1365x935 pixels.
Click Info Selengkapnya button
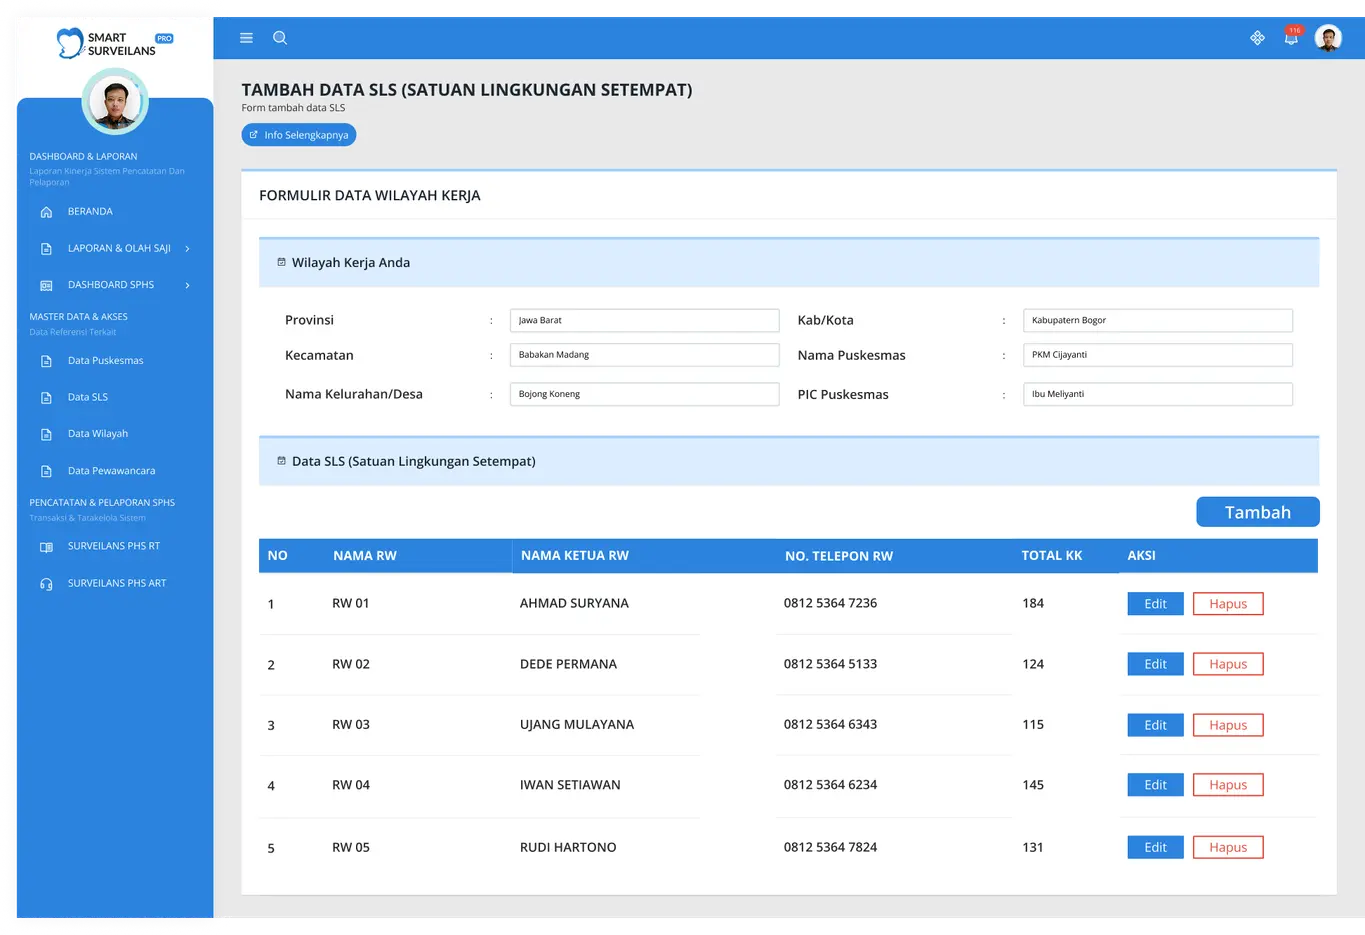299,135
